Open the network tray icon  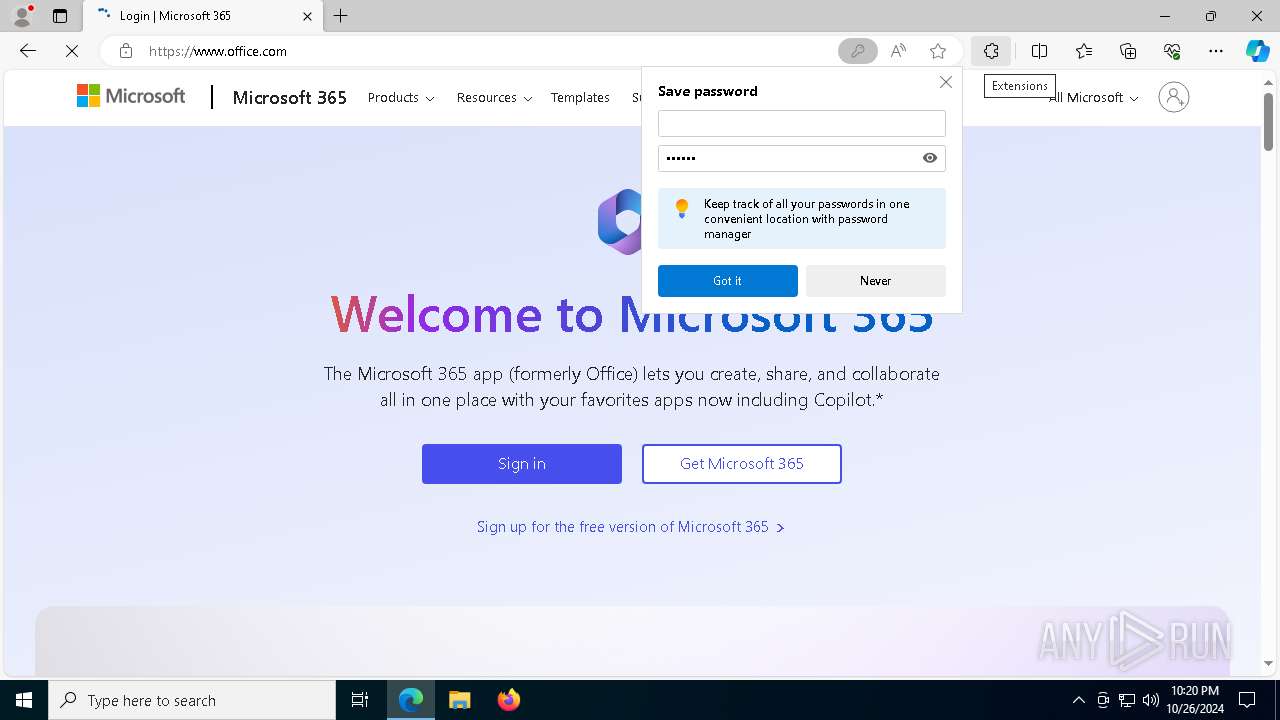[1127, 700]
